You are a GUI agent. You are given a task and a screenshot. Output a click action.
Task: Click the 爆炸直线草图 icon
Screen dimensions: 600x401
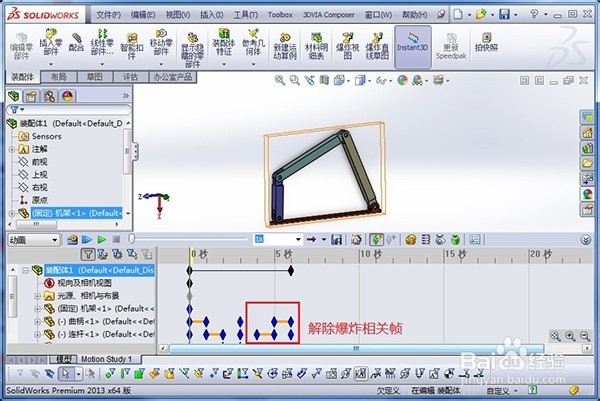point(377,46)
